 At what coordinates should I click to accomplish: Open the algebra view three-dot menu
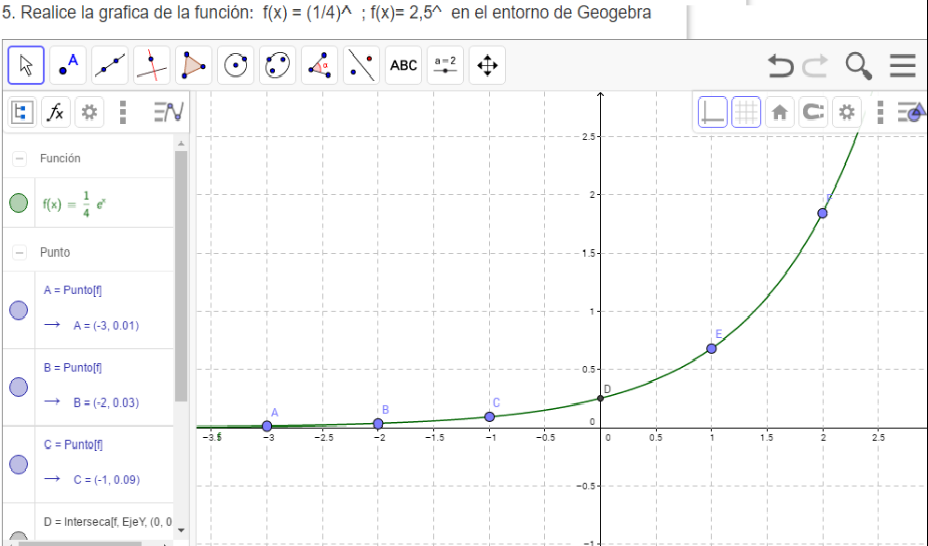[x=123, y=112]
